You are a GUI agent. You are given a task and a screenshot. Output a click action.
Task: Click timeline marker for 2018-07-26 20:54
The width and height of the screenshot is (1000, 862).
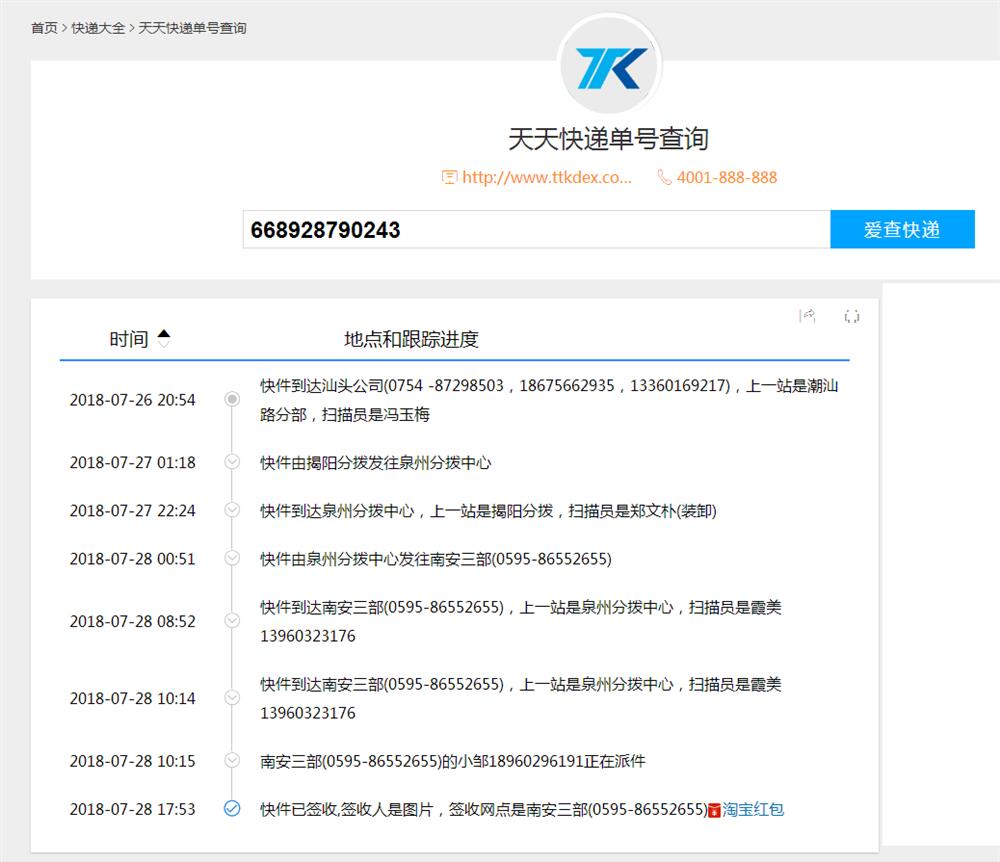coord(232,399)
